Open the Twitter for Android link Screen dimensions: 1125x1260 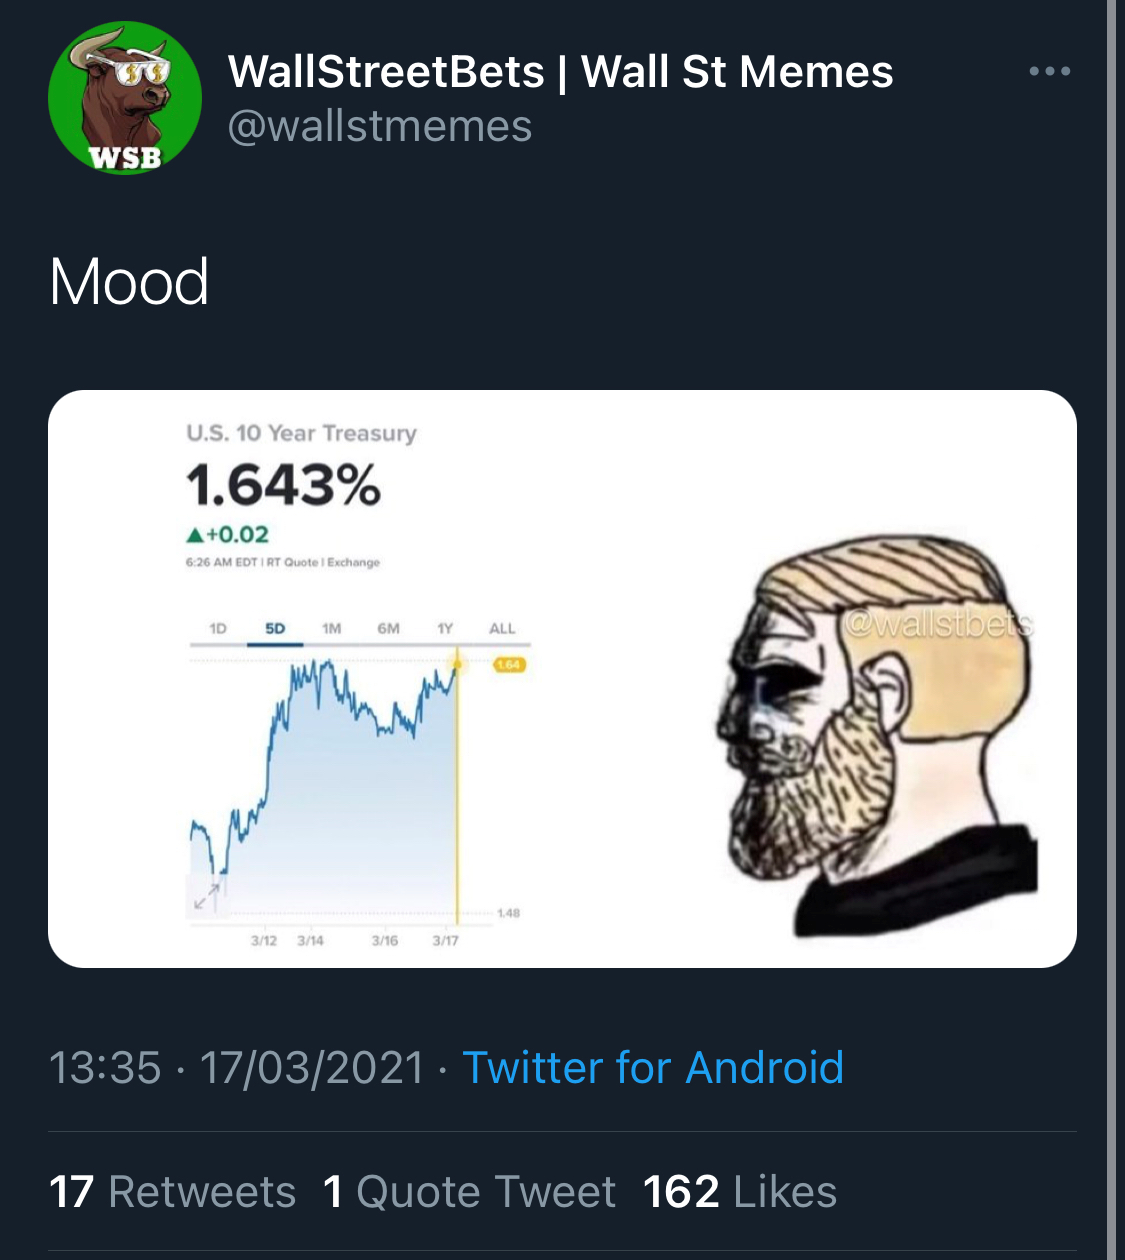pos(653,1067)
